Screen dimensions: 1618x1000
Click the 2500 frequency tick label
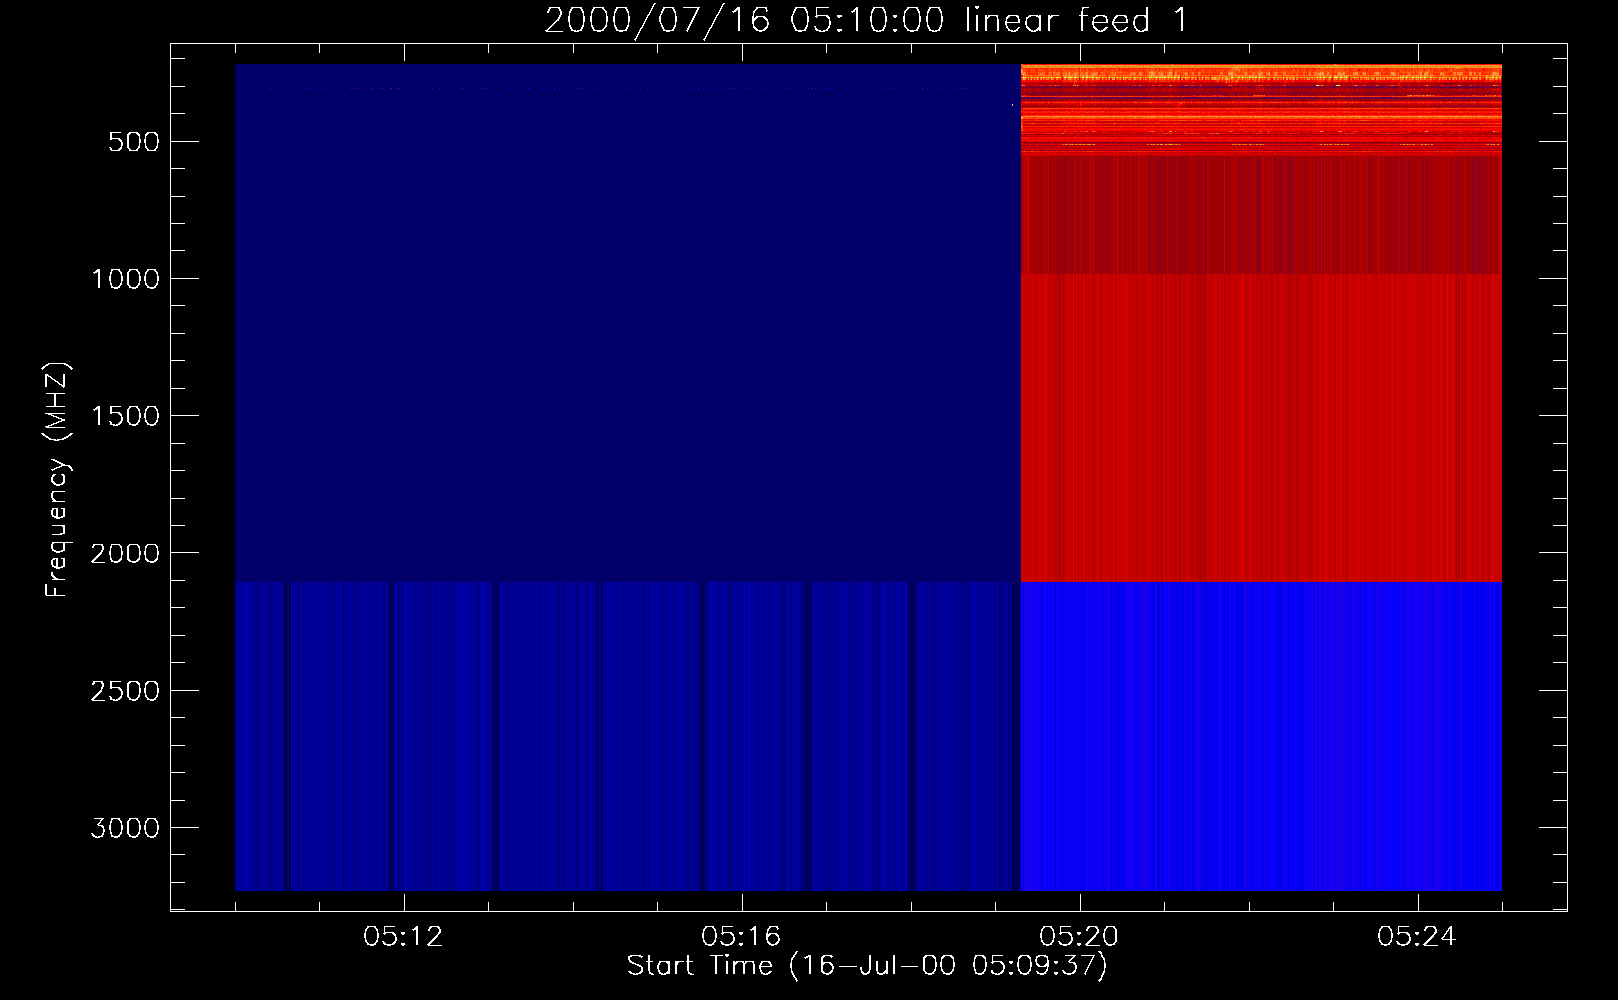[x=125, y=691]
